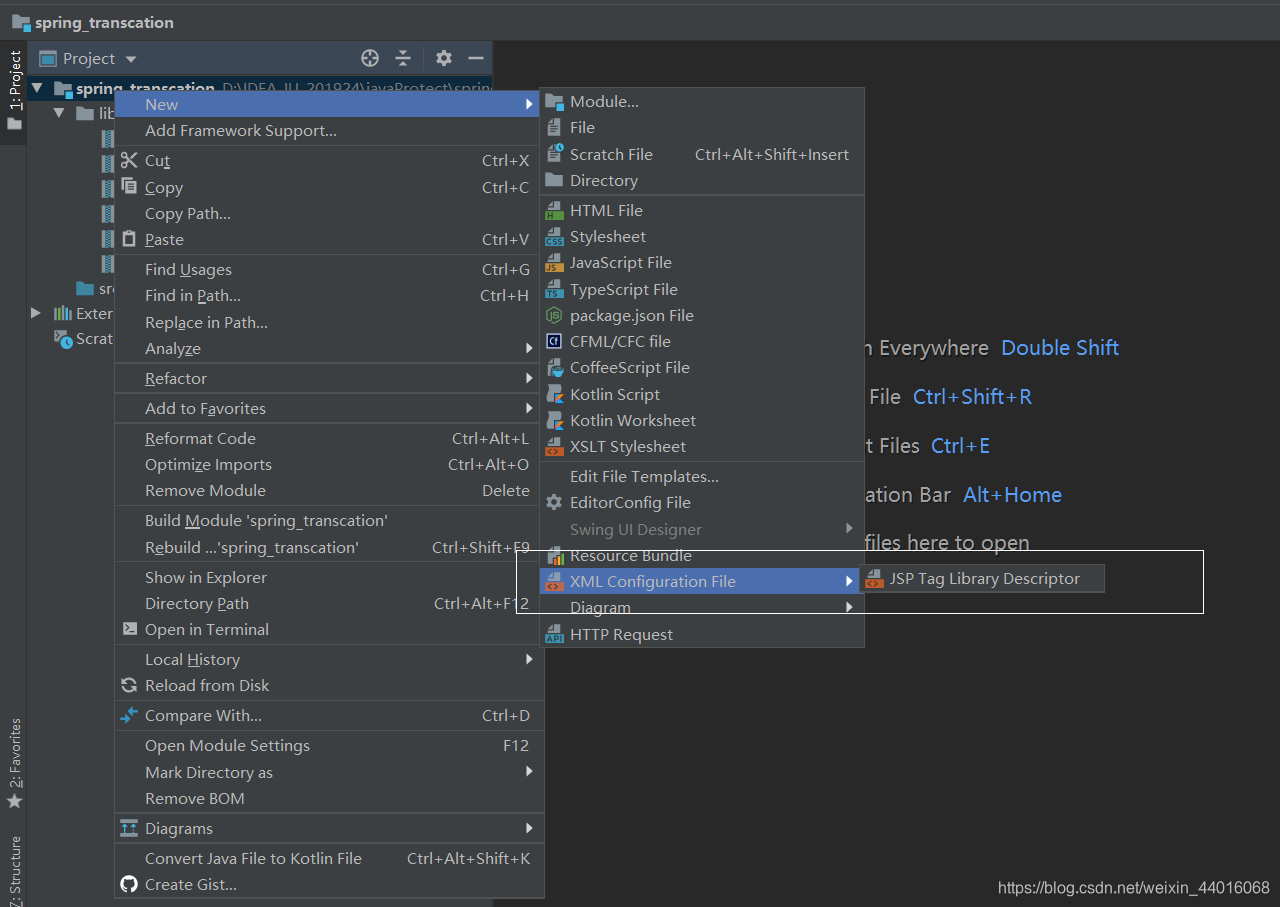Screen dimensions: 1280x907
Task: Expand Mark Directory as submenu
Action: point(529,772)
